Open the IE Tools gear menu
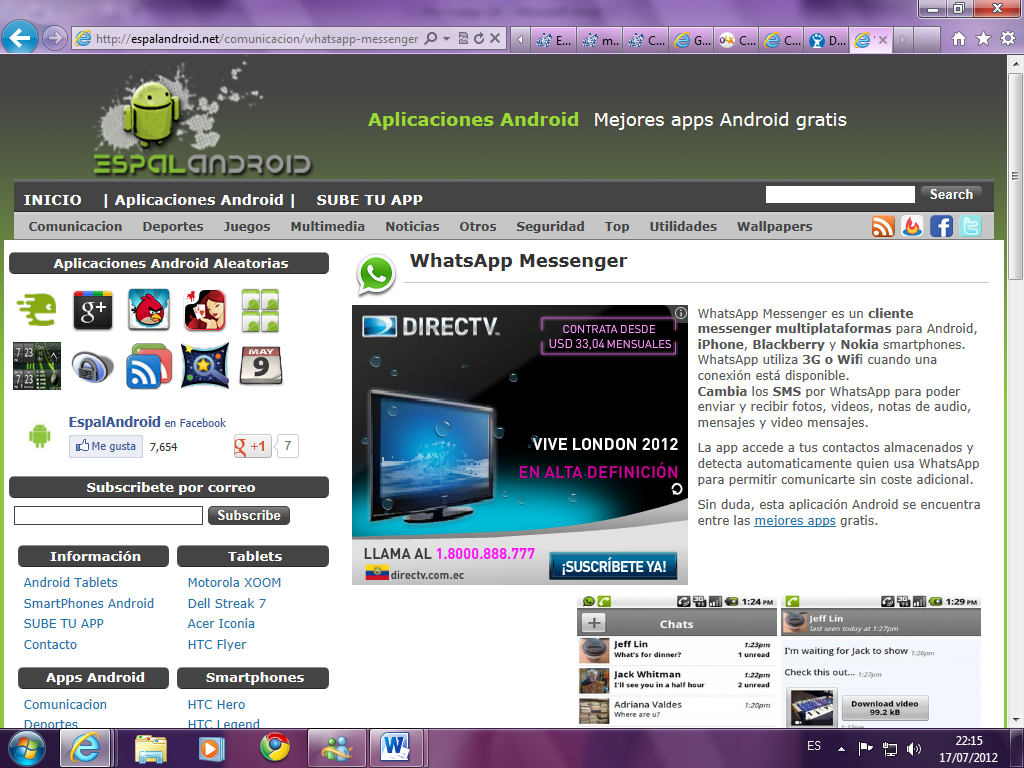The image size is (1024, 768). [x=1007, y=38]
